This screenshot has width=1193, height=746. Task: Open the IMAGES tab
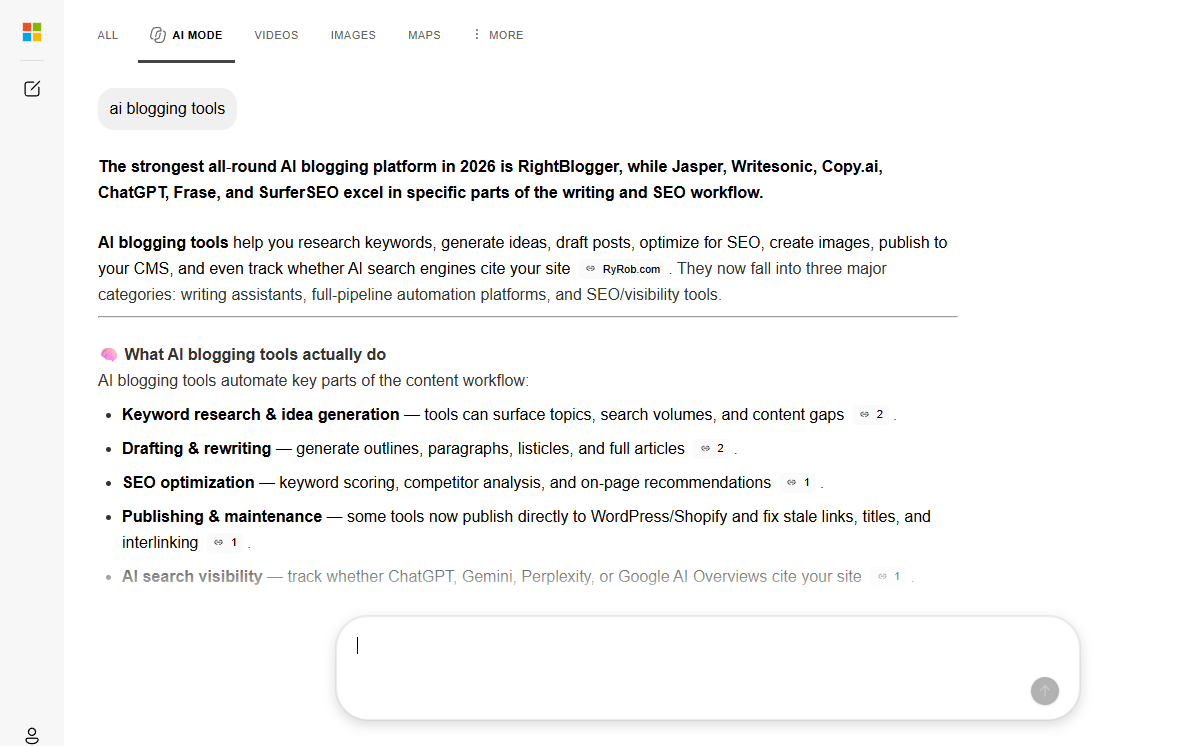click(x=353, y=35)
